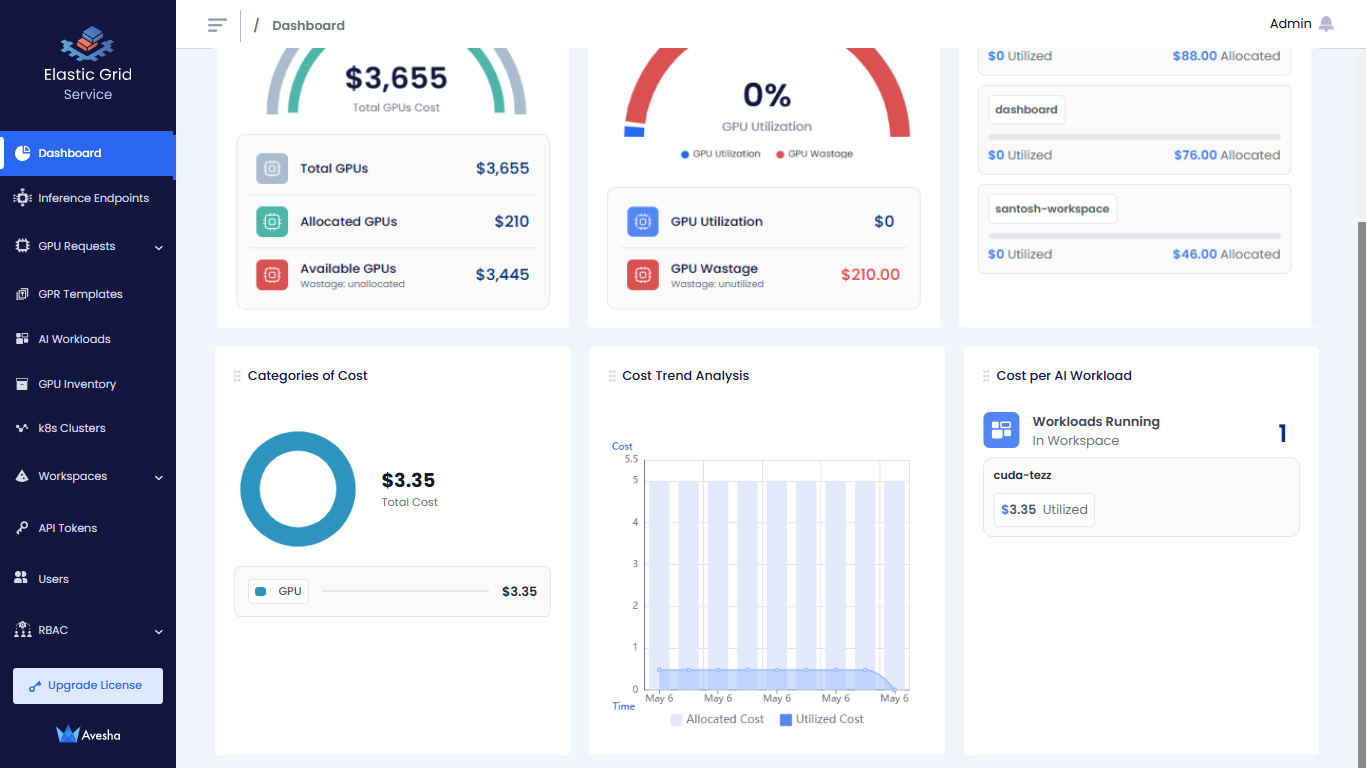Open the santosh-workspace tag
Viewport: 1366px width, 768px height.
tap(1052, 209)
